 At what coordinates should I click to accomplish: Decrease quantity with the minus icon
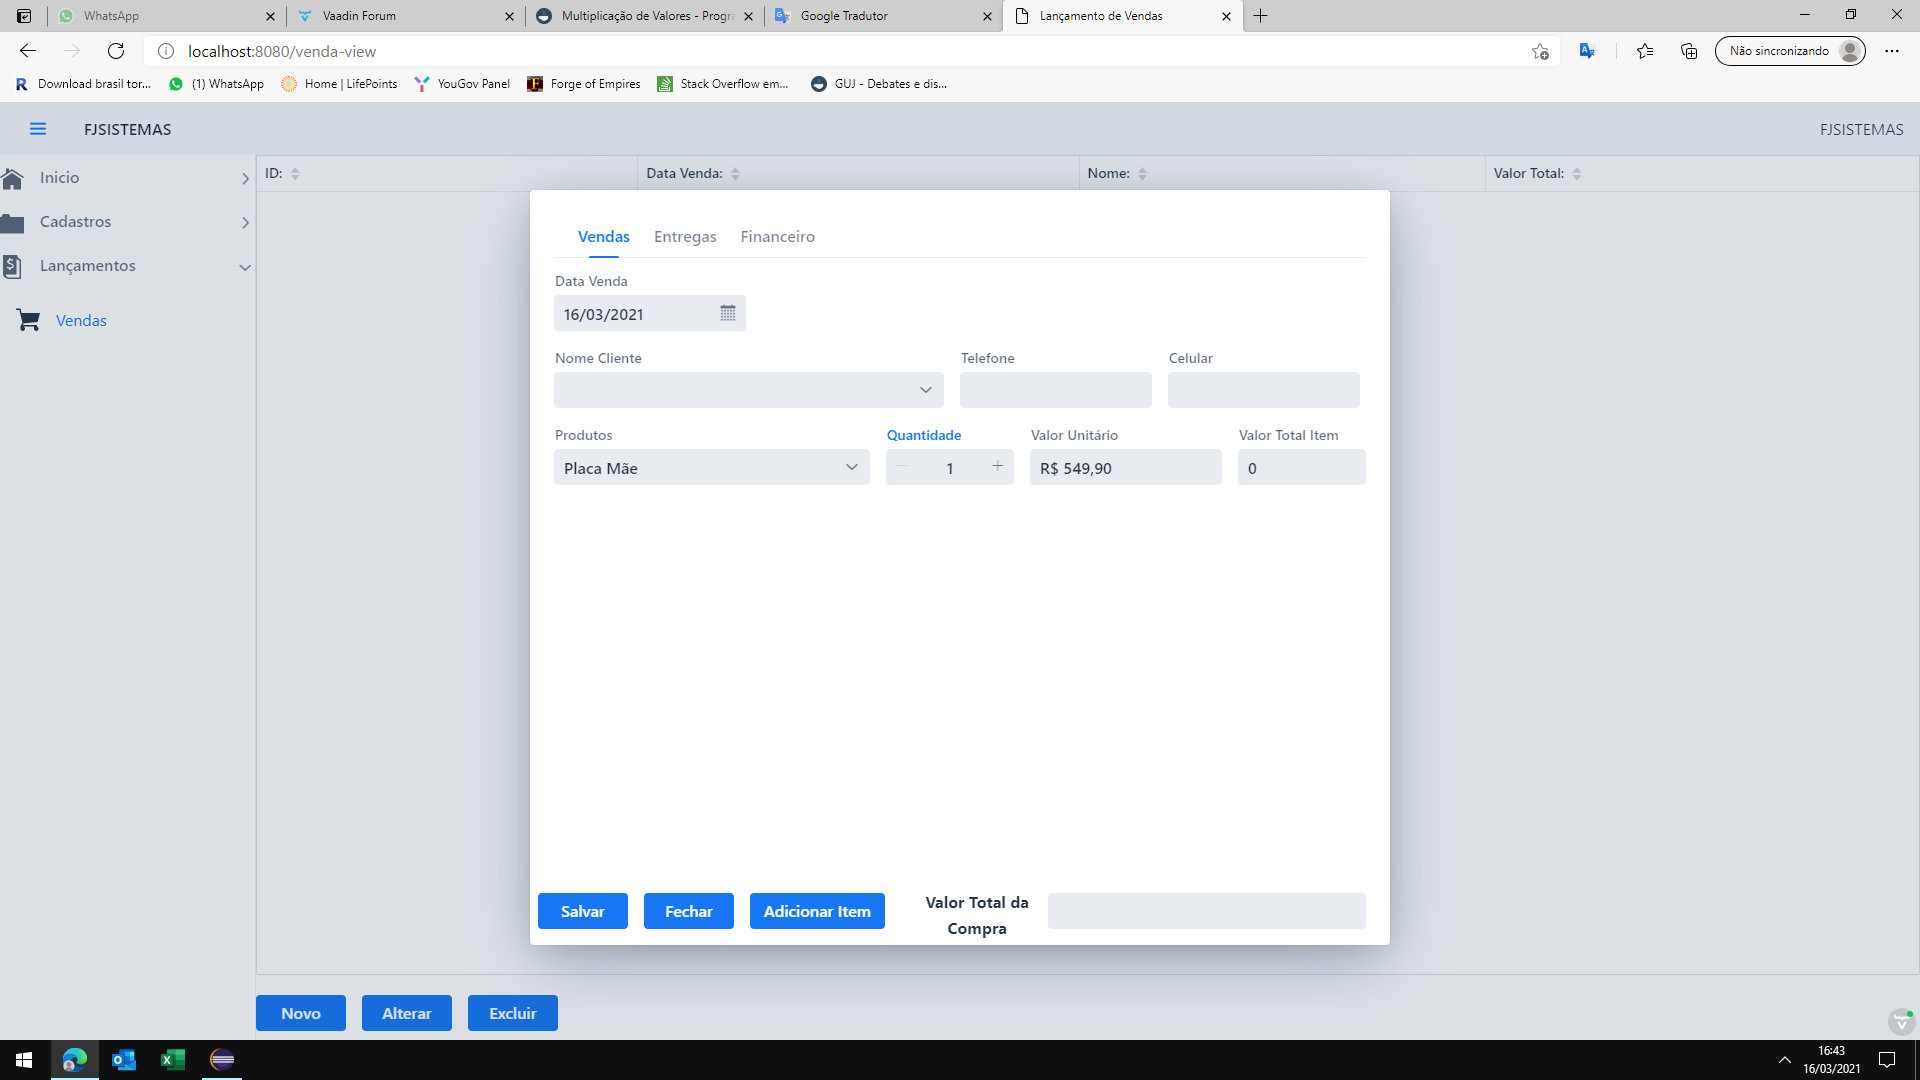pyautogui.click(x=902, y=466)
